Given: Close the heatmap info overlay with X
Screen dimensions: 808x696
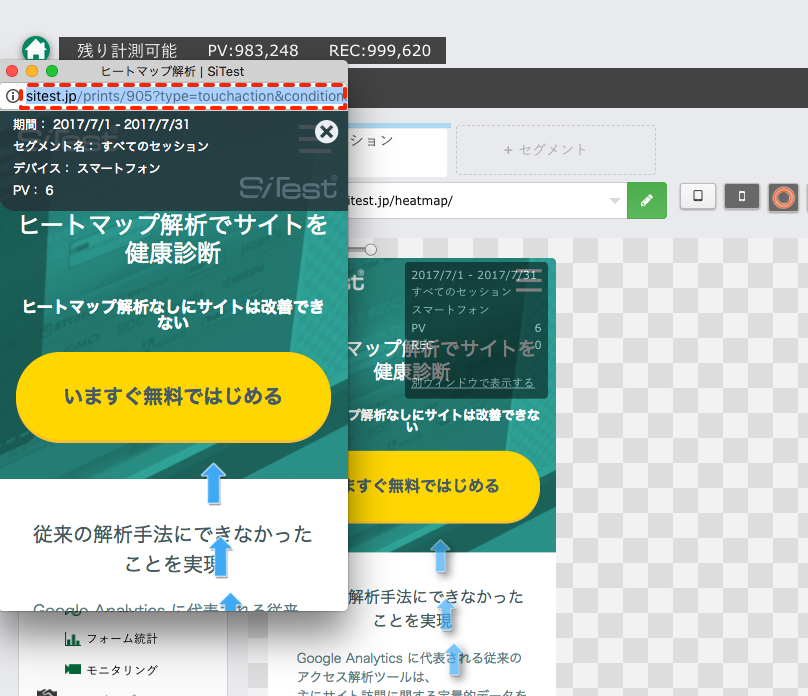Looking at the screenshot, I should click(327, 132).
